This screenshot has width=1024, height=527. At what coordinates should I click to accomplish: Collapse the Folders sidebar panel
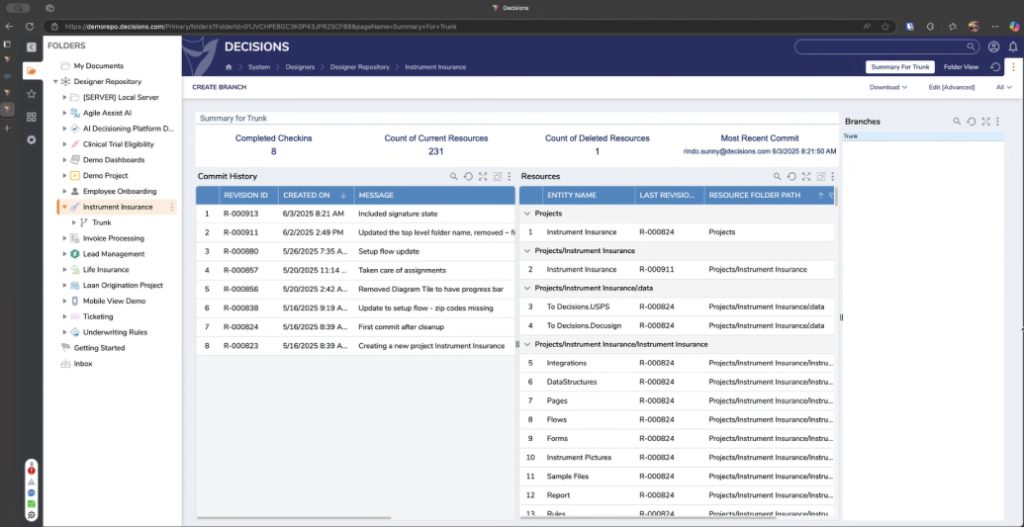[x=31, y=46]
